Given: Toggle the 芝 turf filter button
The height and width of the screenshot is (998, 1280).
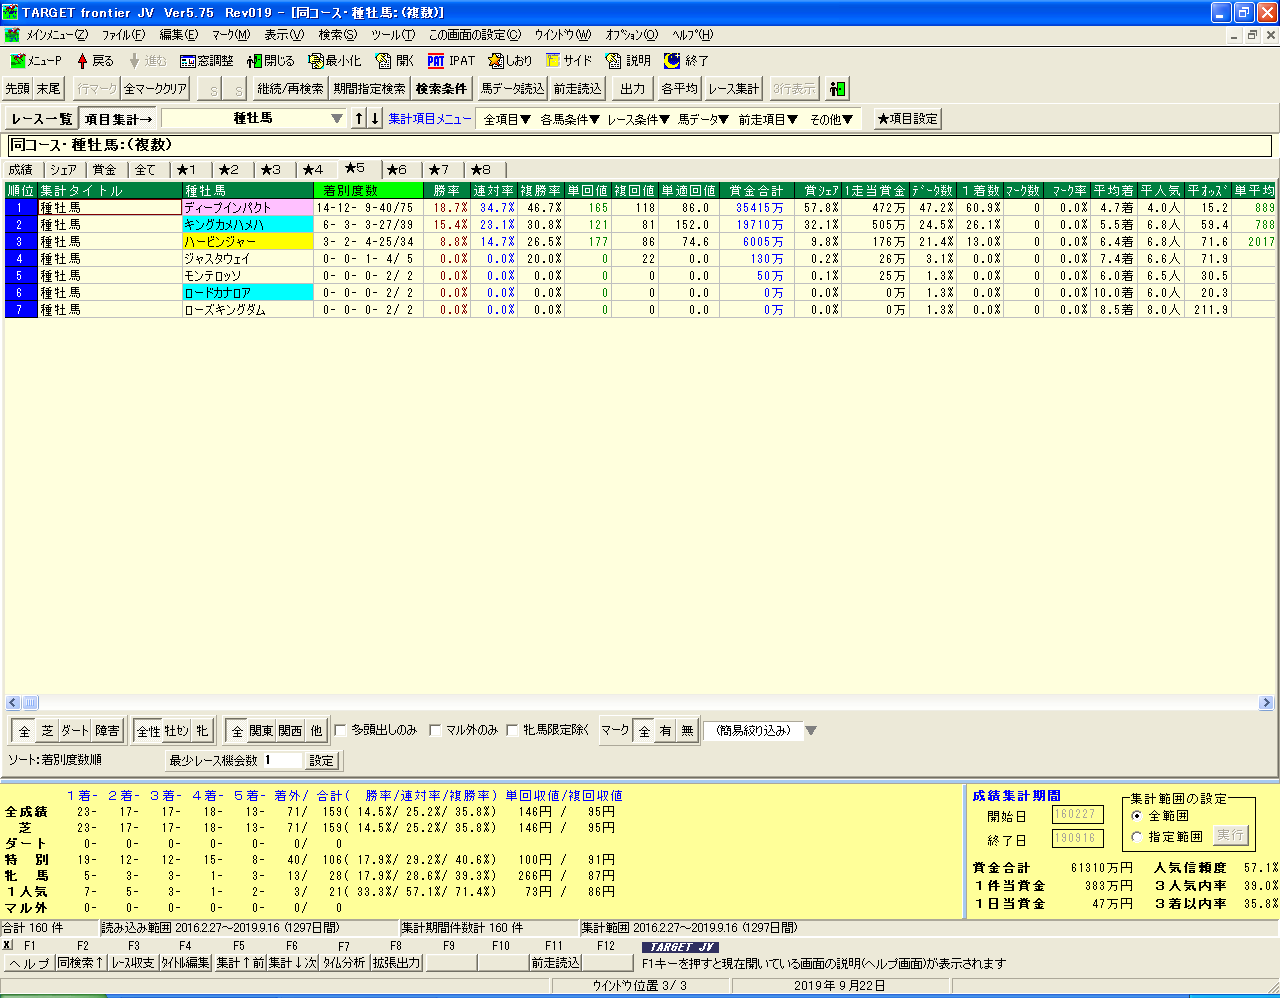Looking at the screenshot, I should (47, 731).
